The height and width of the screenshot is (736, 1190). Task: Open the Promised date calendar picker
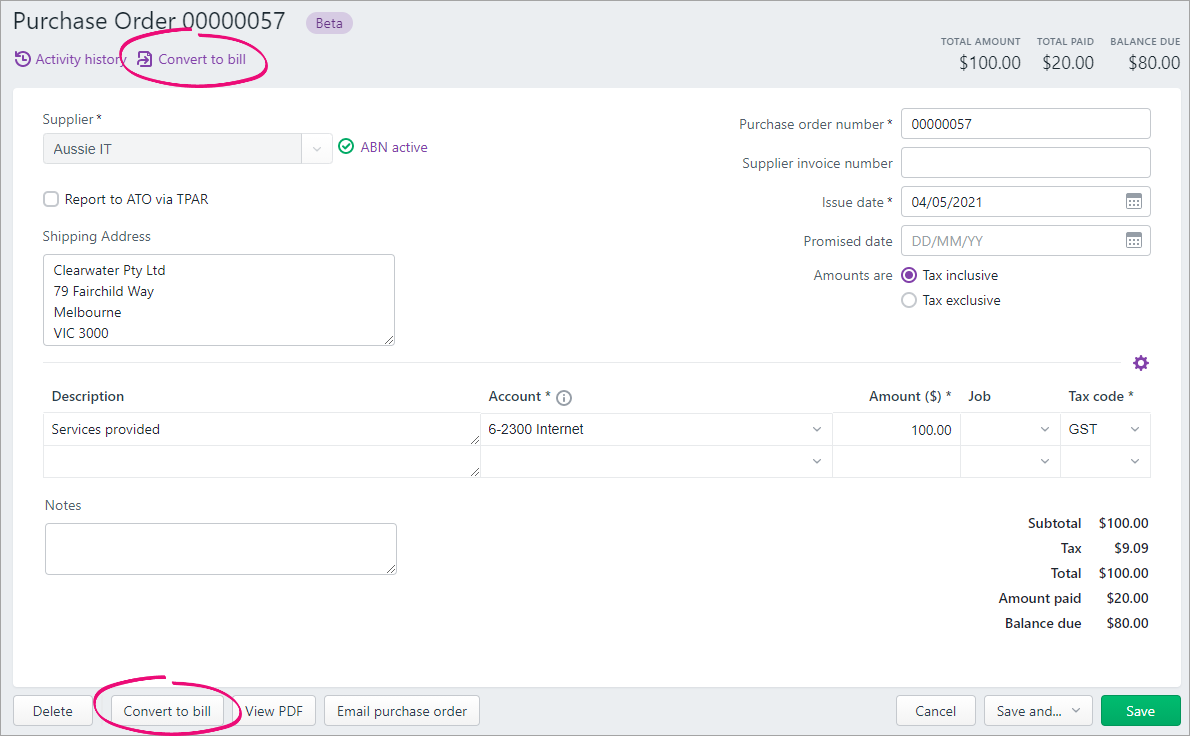coord(1133,241)
